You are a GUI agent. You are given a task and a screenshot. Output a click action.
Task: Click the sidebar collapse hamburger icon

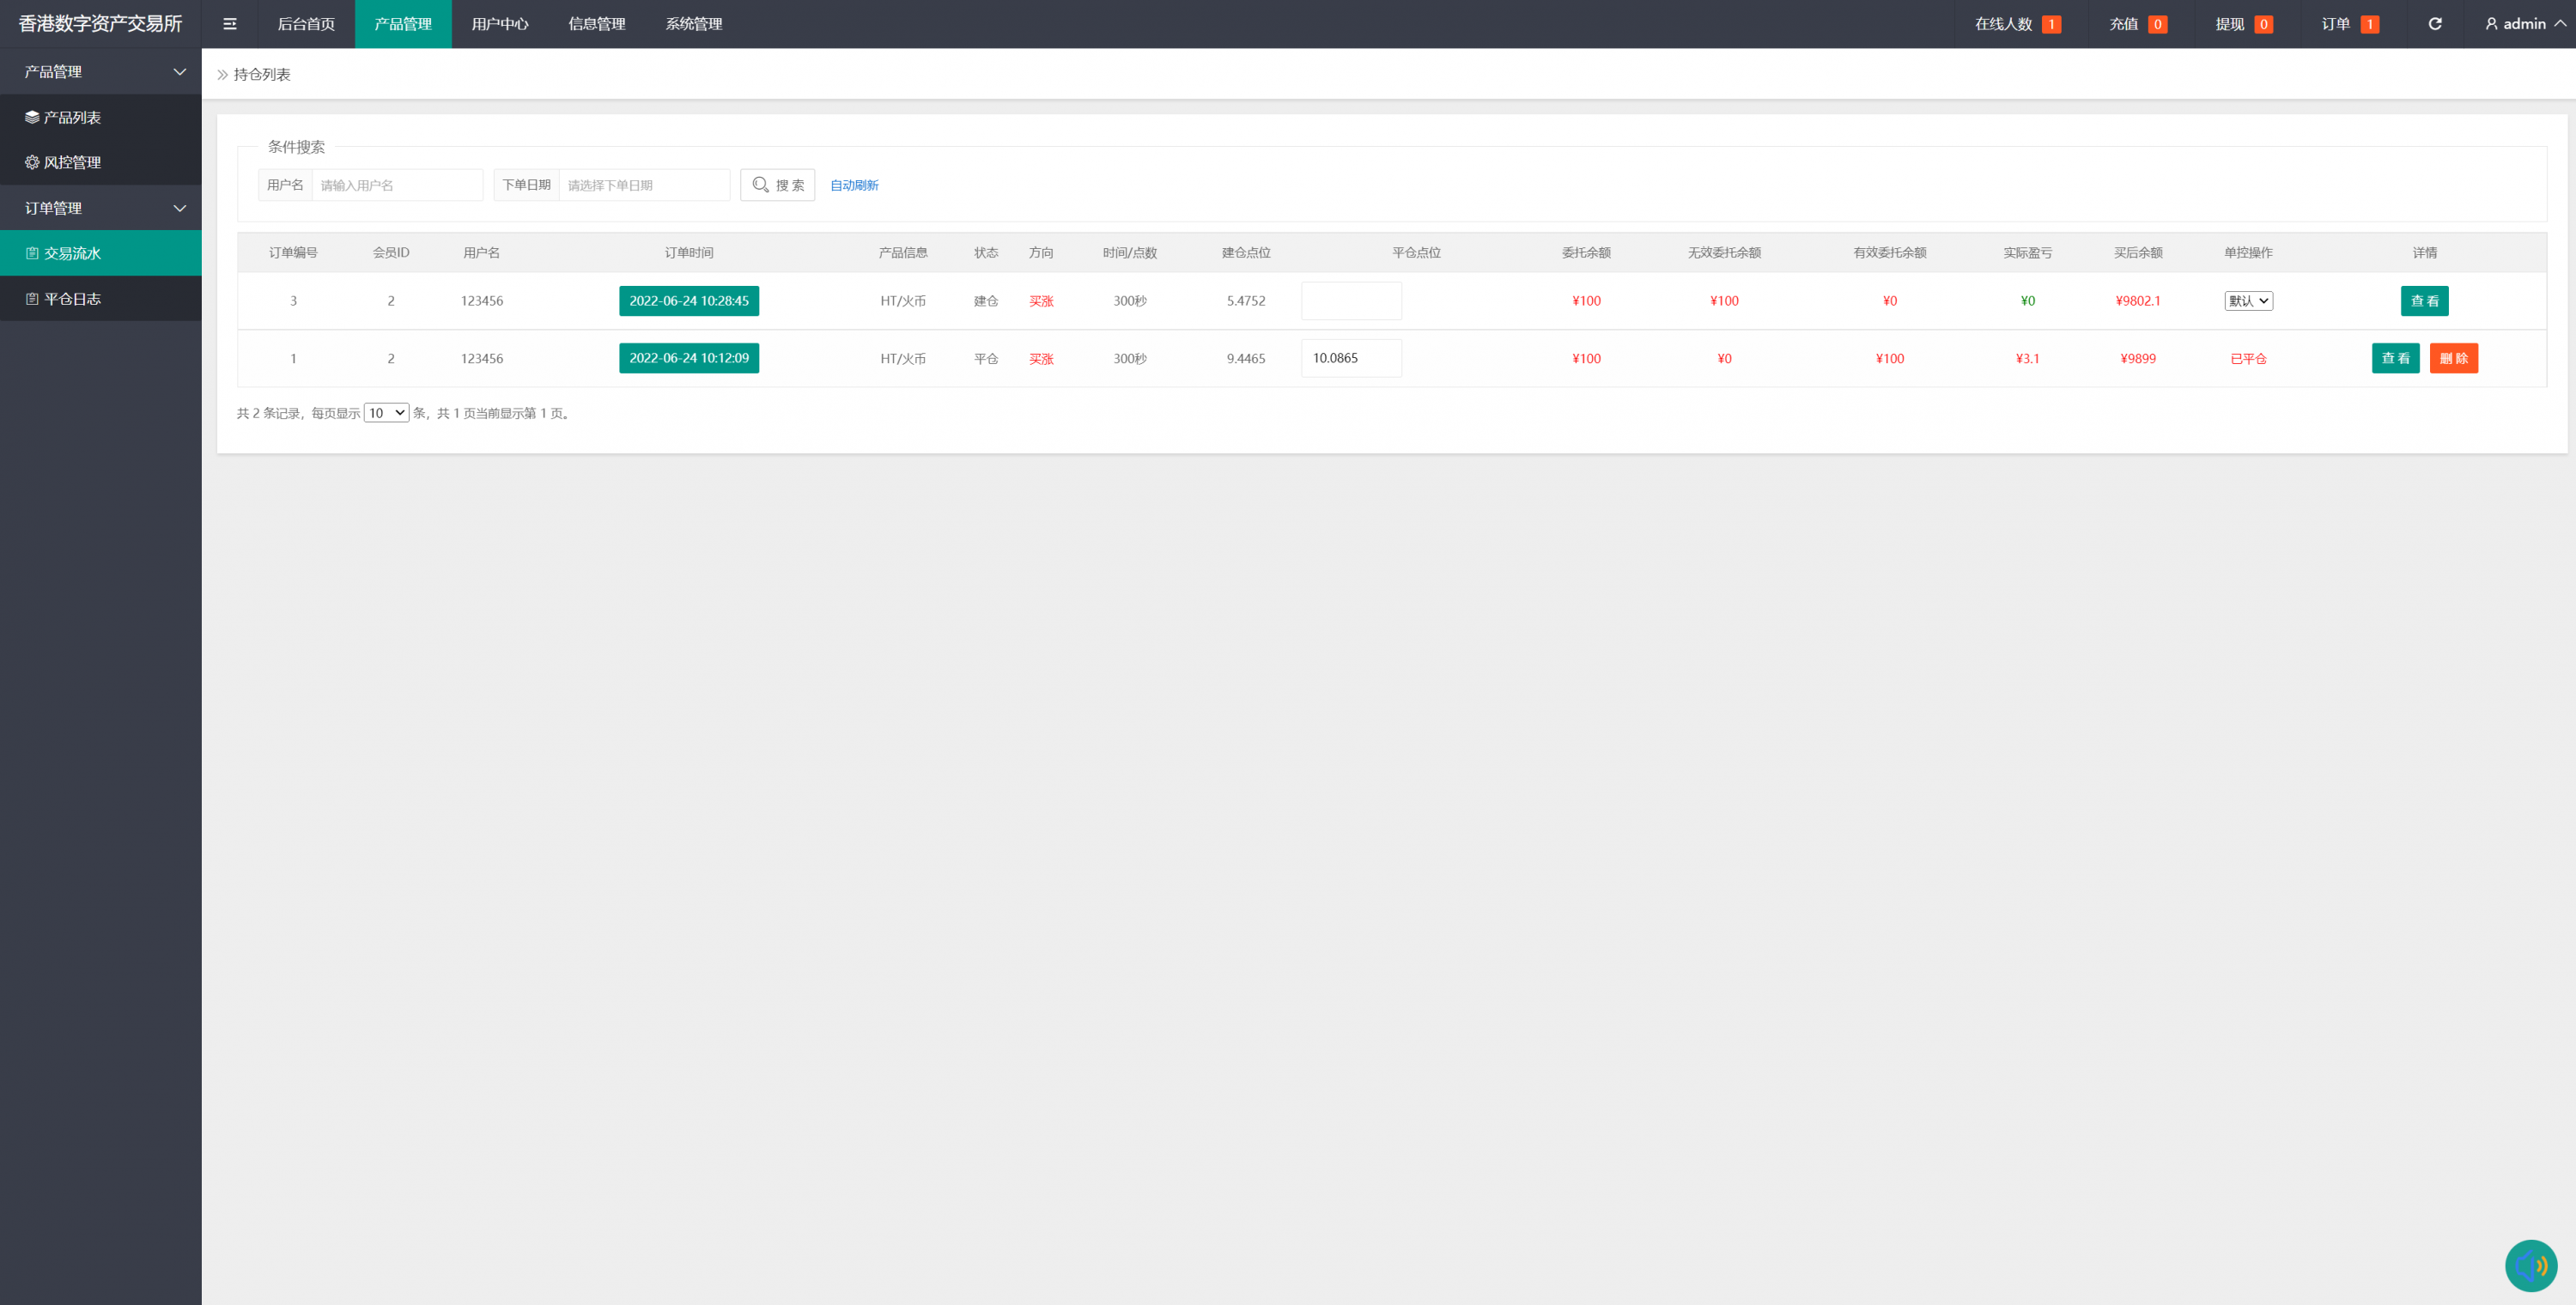coord(229,24)
